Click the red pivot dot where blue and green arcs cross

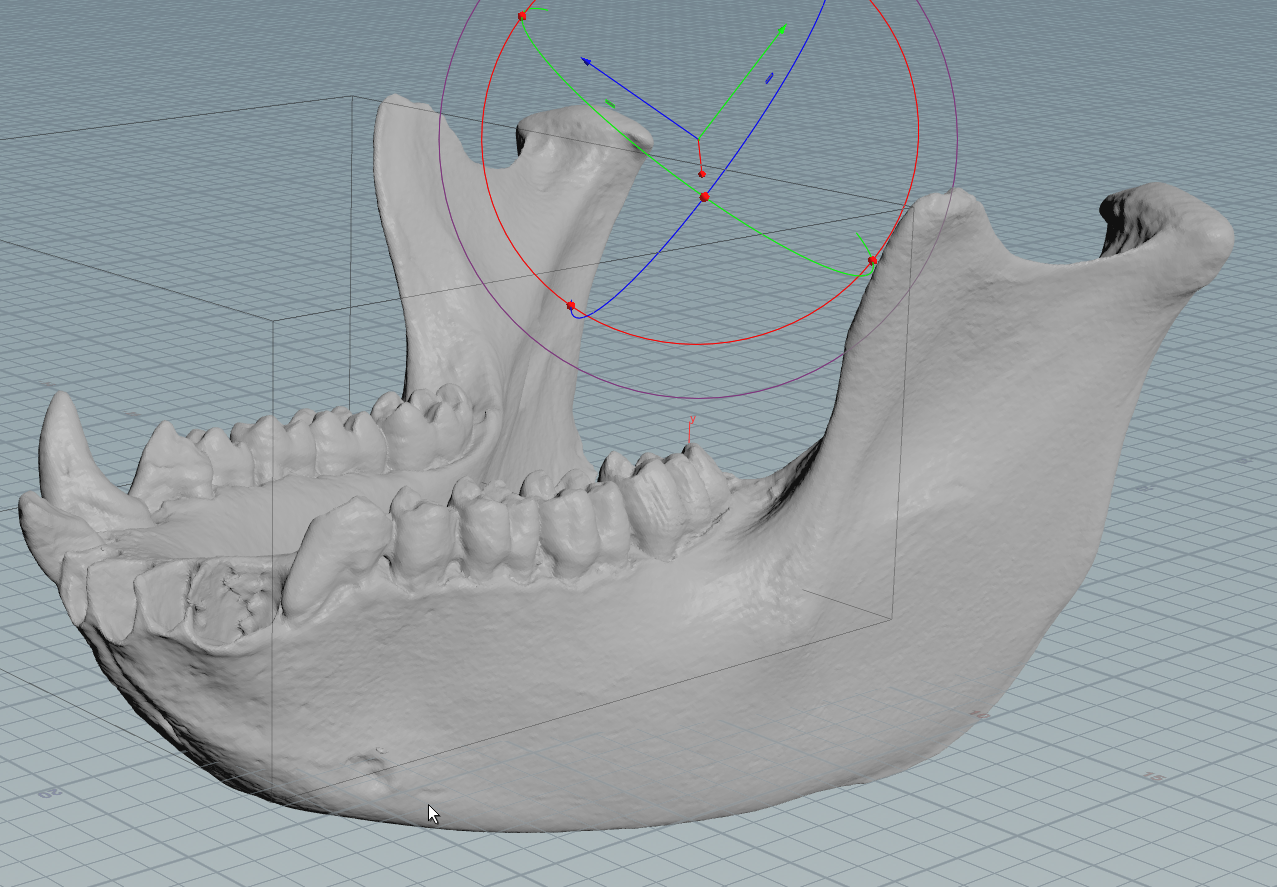(704, 197)
